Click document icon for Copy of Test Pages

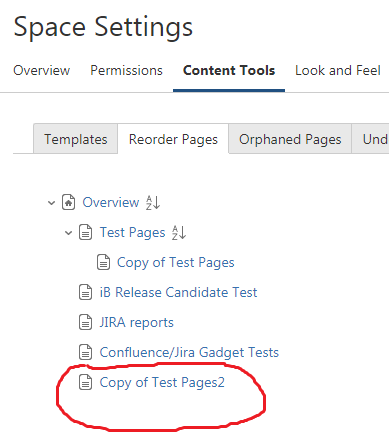coord(103,262)
